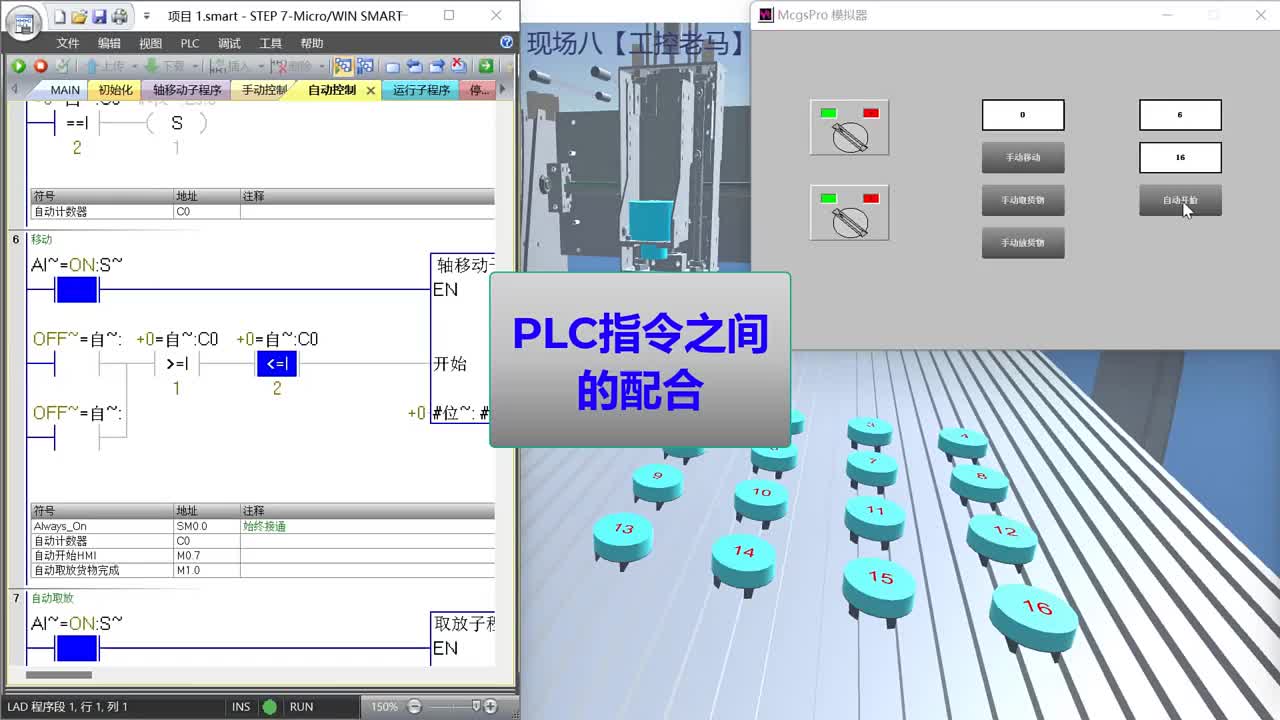This screenshot has height=720, width=1280.
Task: Switch to the 运行子程序 tab
Action: coord(421,90)
